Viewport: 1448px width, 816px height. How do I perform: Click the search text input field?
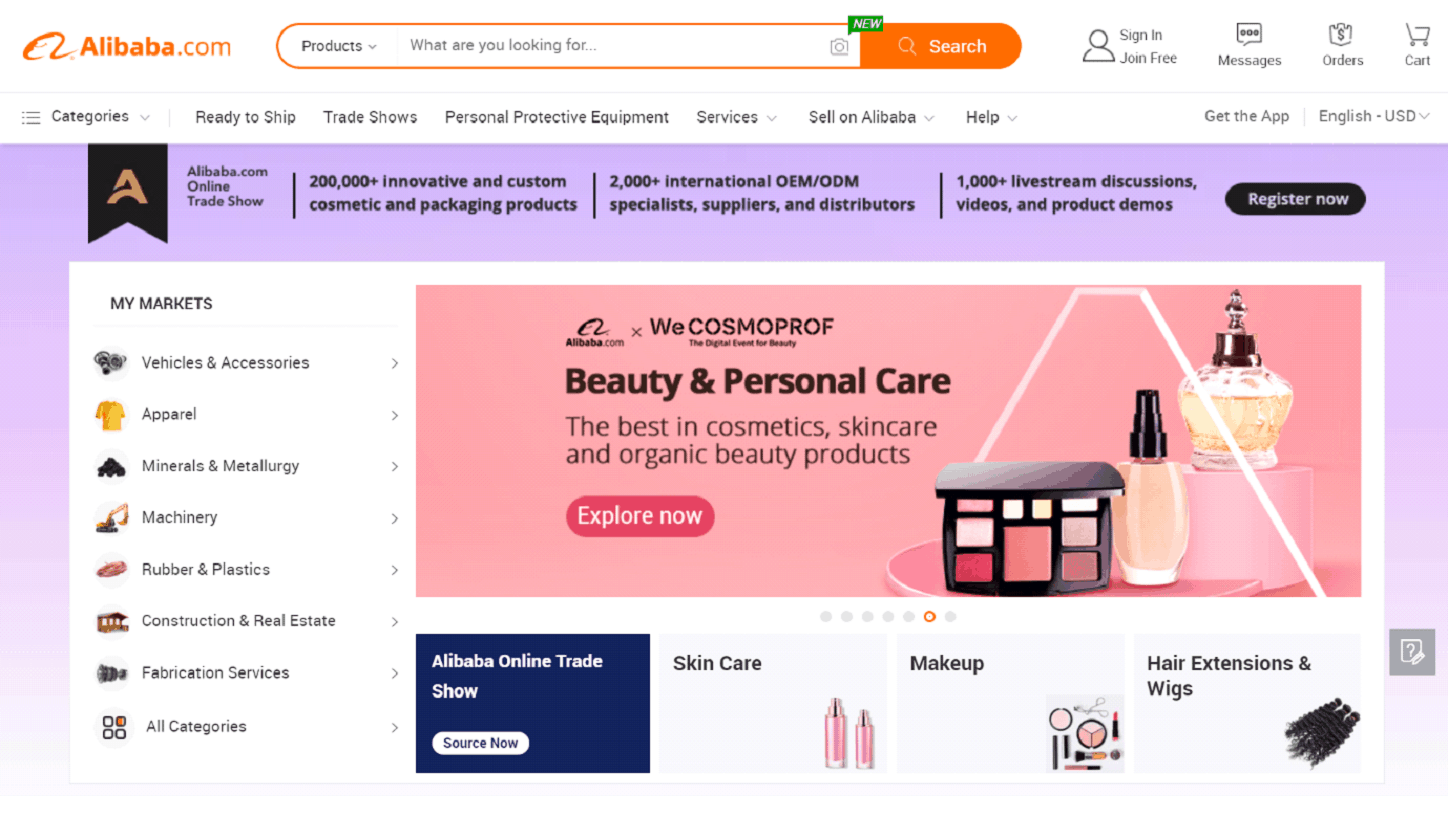(x=612, y=46)
